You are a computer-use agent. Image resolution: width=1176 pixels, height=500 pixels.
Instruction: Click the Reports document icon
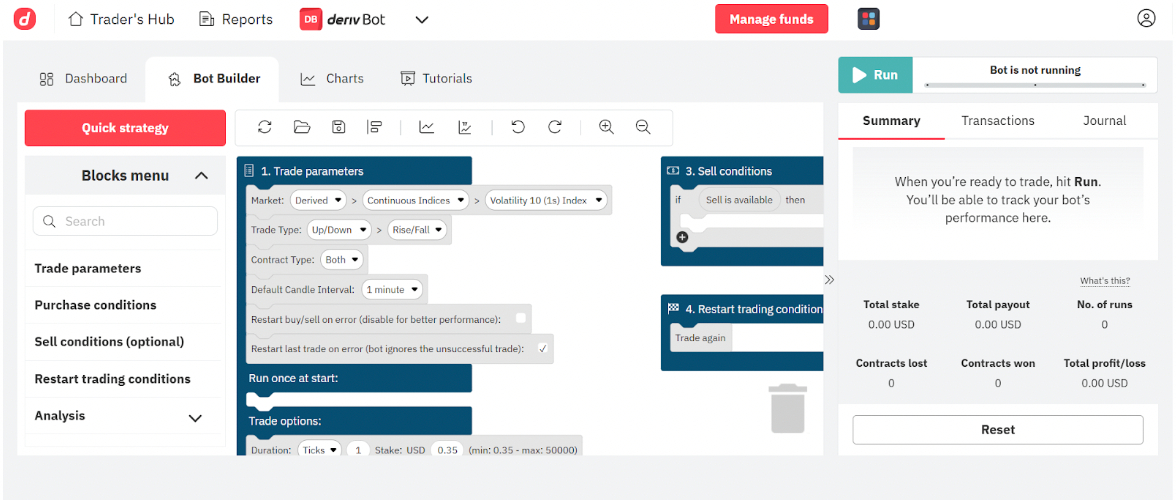coord(206,19)
